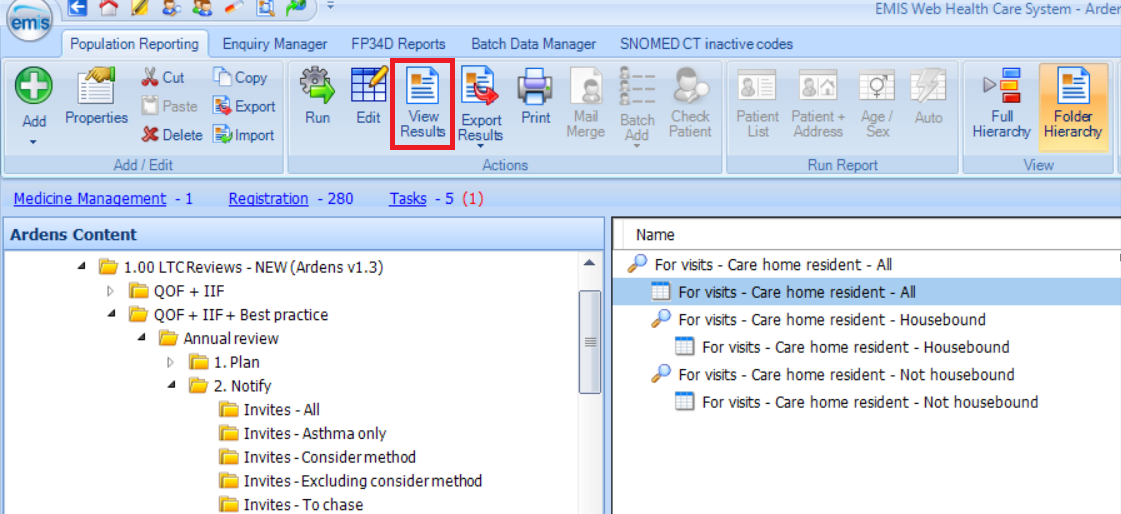The height and width of the screenshot is (514, 1121).
Task: Click Export in the Add / Edit group
Action: tap(245, 106)
